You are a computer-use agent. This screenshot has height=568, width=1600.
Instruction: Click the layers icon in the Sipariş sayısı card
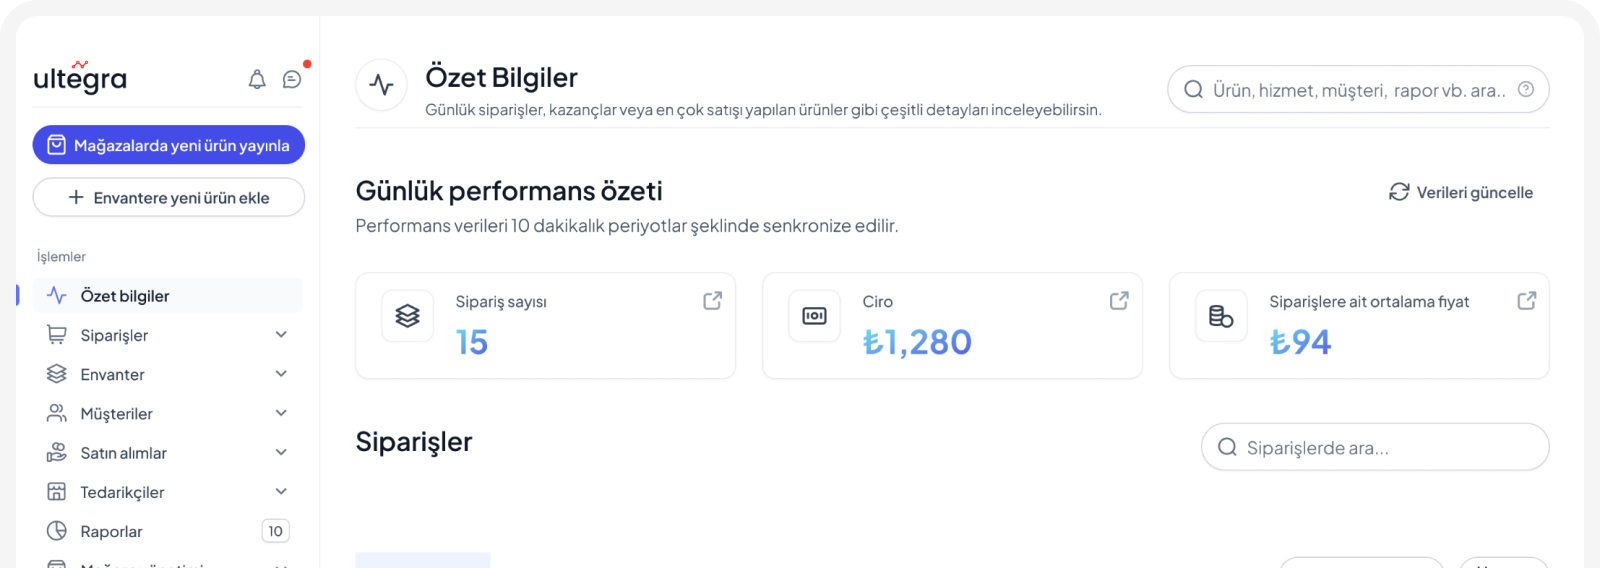click(x=407, y=316)
